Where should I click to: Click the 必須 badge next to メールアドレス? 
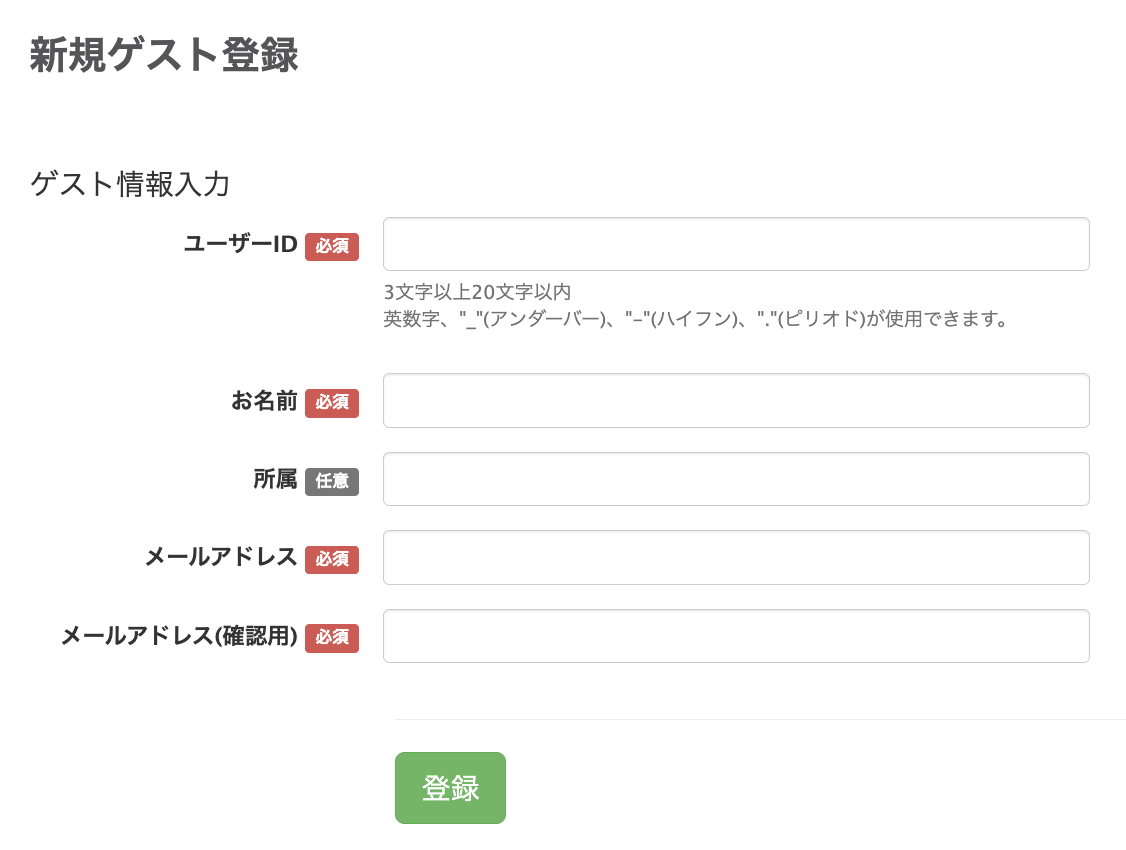332,560
